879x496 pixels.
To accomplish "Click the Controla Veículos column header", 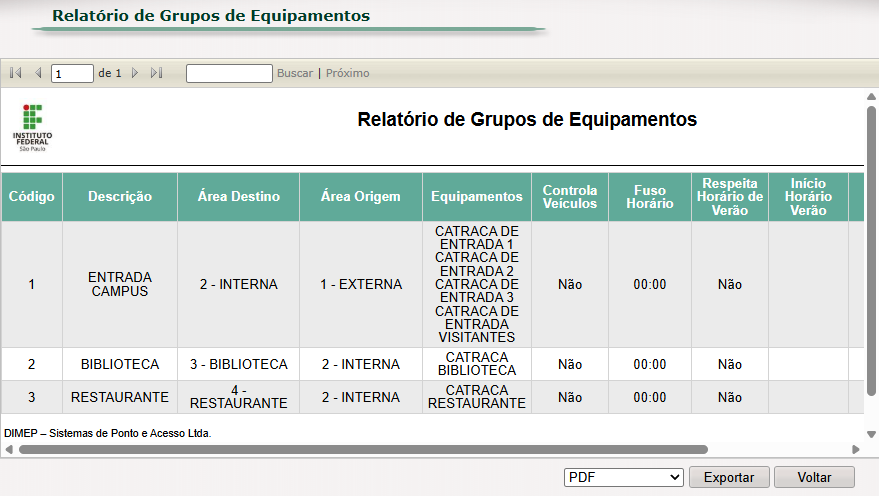I will 570,197.
